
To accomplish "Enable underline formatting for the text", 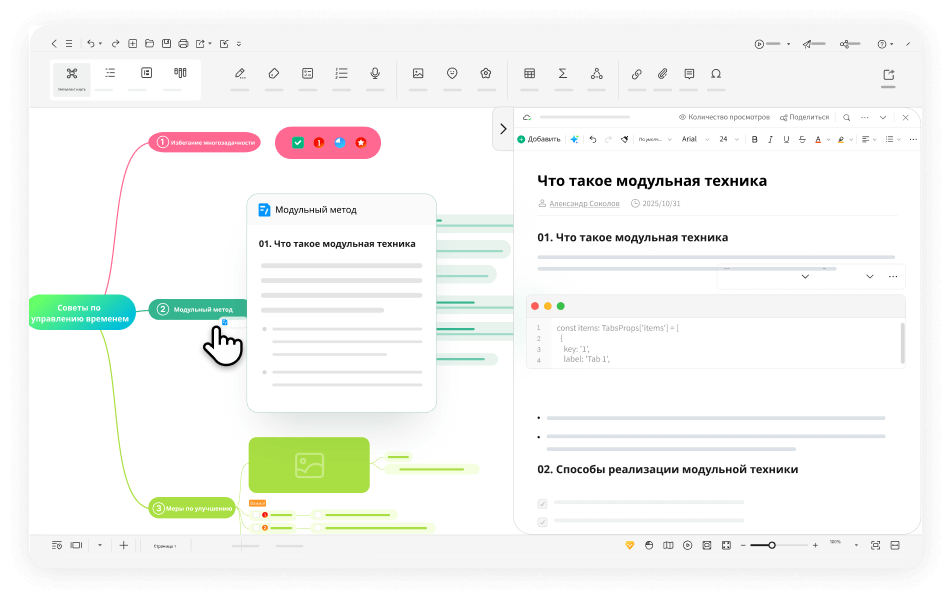I will (x=788, y=139).
